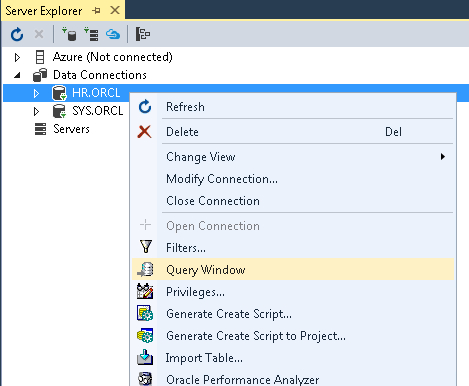Click the Server Explorer tab title
Viewport: 469px width, 386px height.
point(44,11)
